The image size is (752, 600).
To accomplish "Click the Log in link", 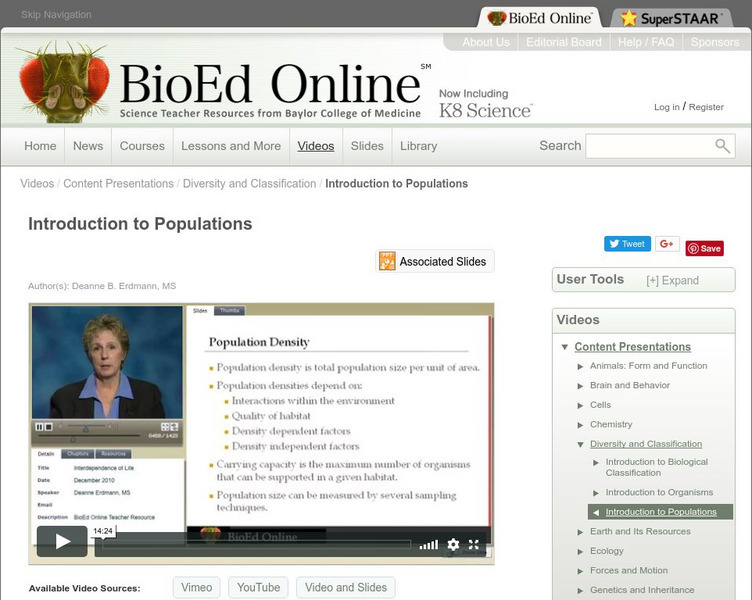I will tap(667, 107).
